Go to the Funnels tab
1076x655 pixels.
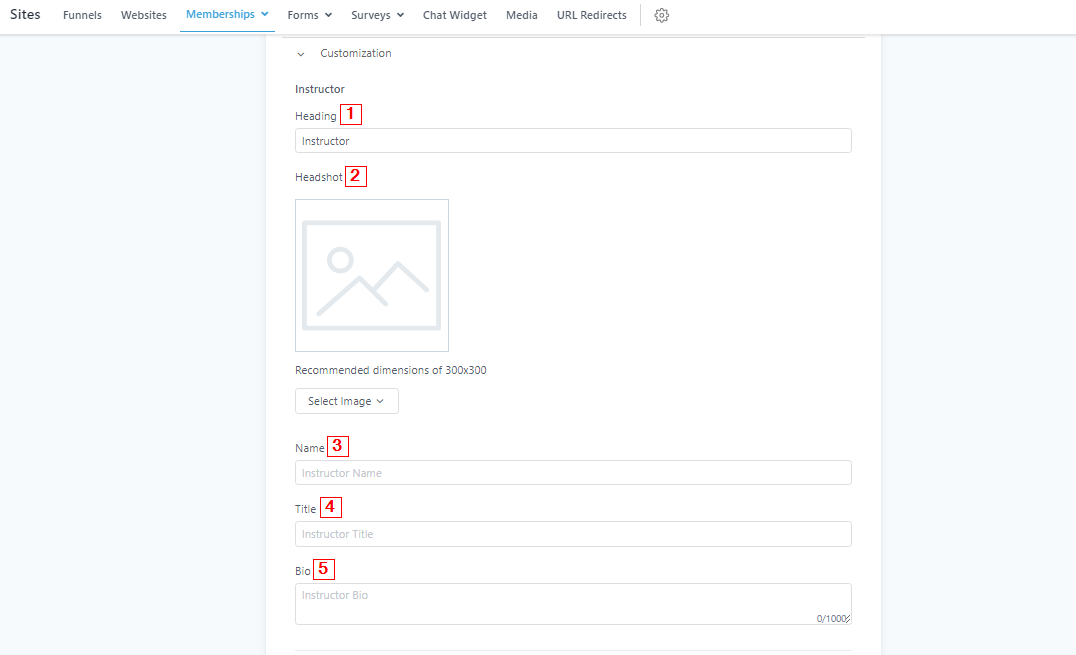pos(82,16)
